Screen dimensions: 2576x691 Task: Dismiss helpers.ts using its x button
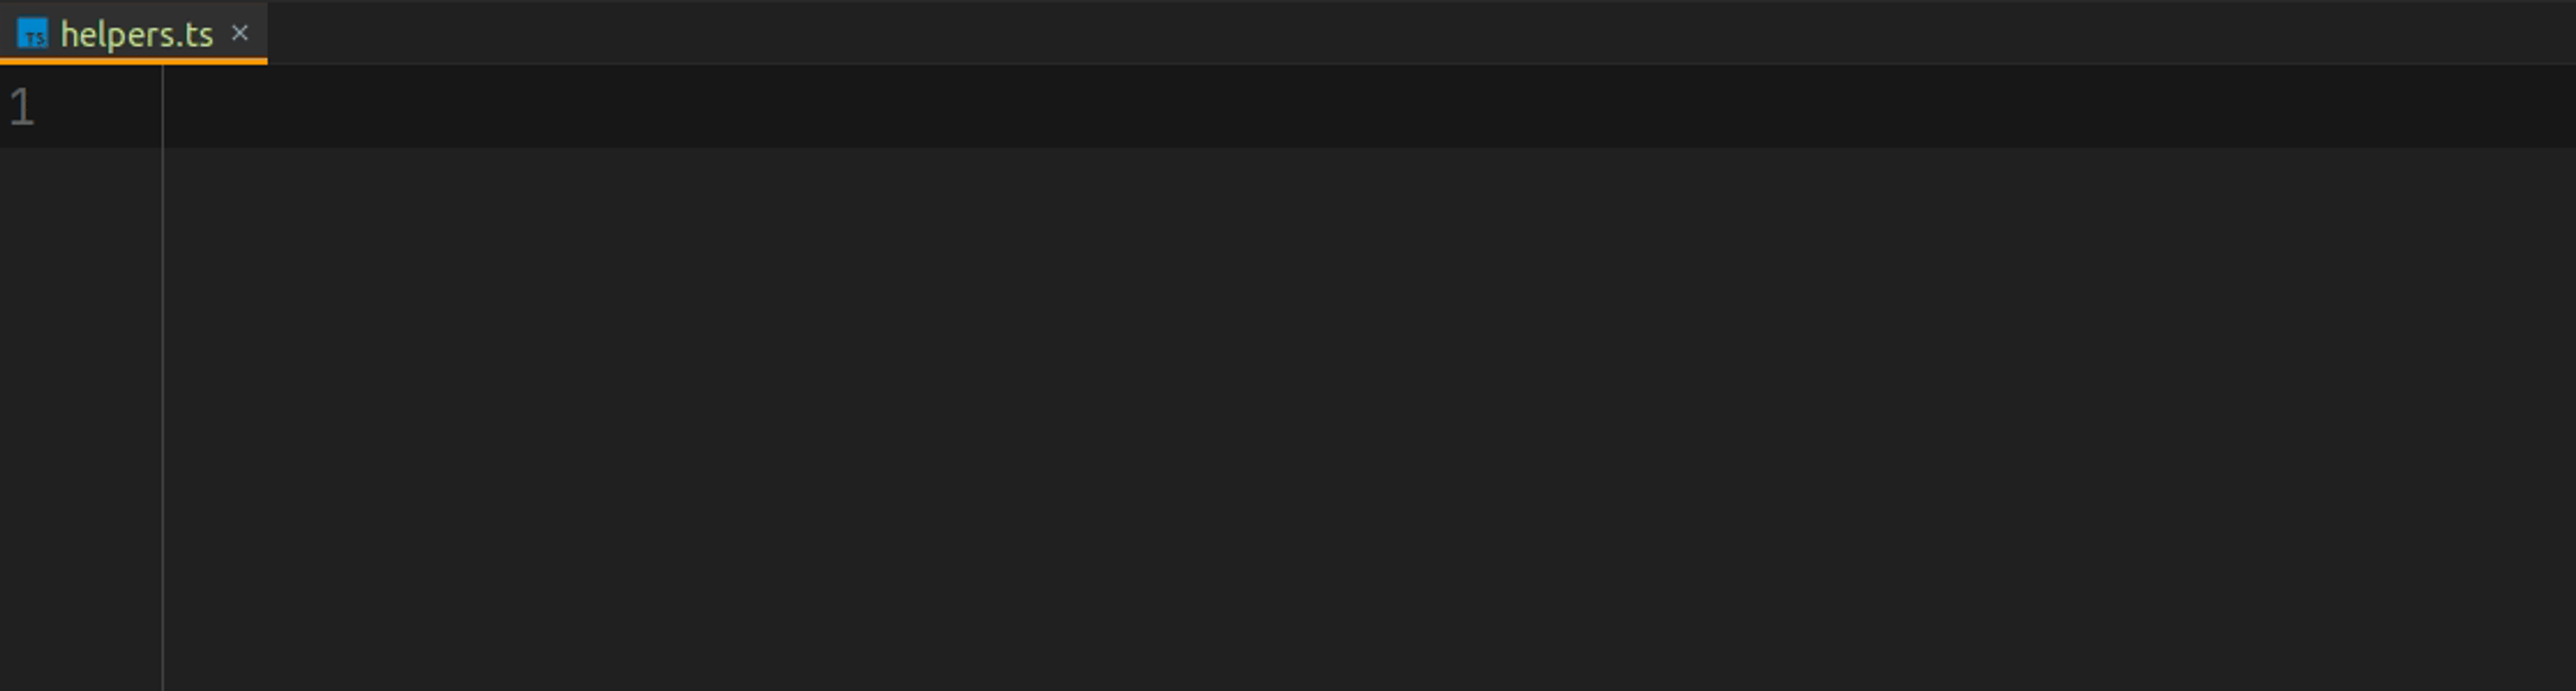click(x=240, y=33)
